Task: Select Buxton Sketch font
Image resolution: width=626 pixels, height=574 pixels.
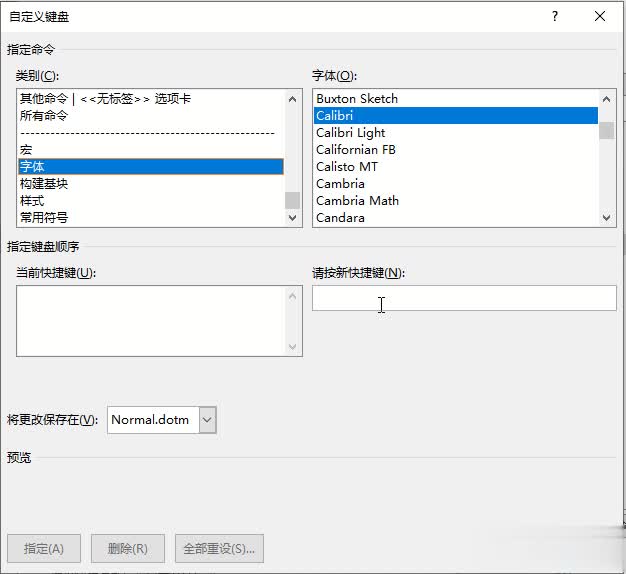Action: (x=456, y=99)
